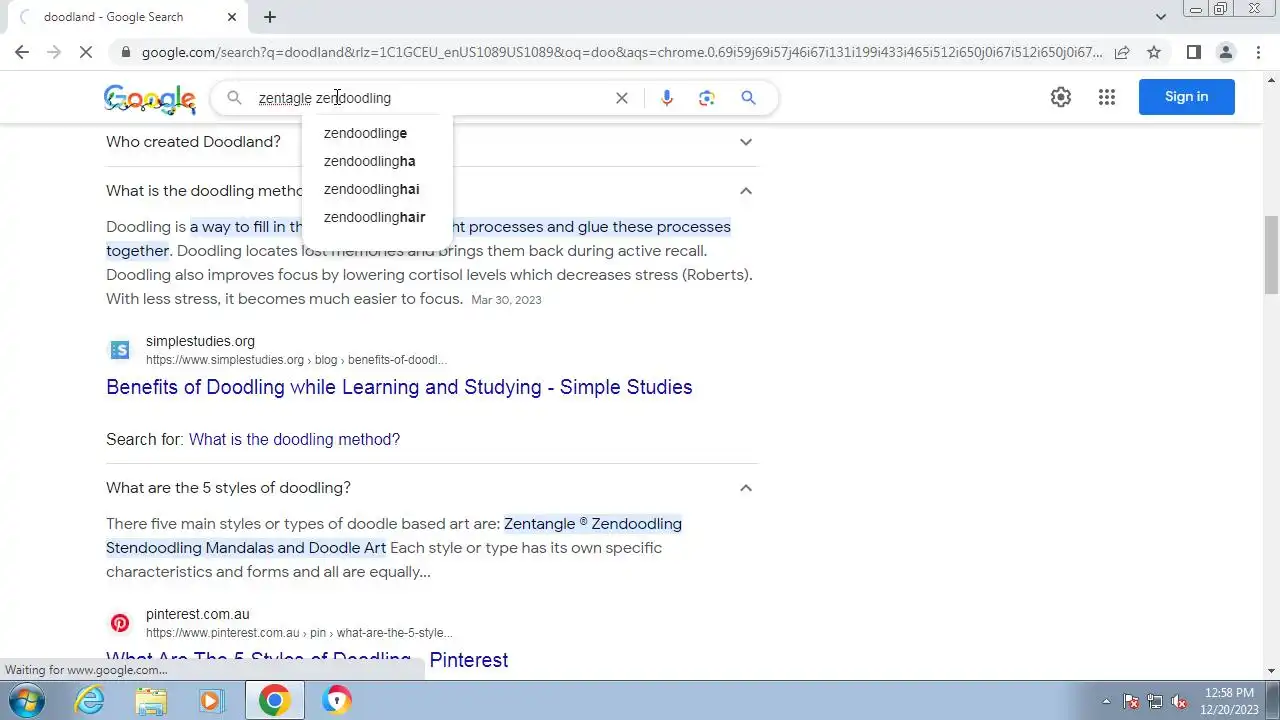Image resolution: width=1280 pixels, height=720 pixels.
Task: Click 'Mar 30, 2023' date text
Action: [506, 300]
